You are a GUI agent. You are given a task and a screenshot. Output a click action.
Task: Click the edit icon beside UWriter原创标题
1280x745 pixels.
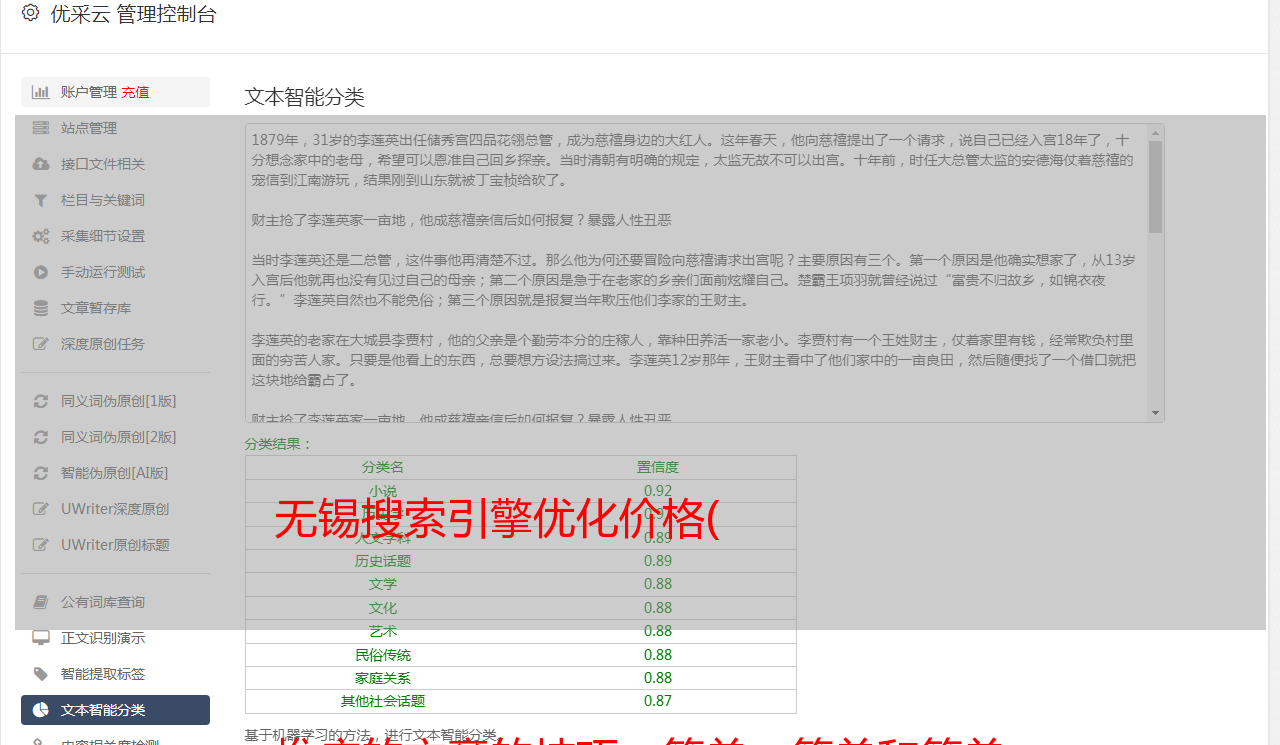(x=41, y=545)
